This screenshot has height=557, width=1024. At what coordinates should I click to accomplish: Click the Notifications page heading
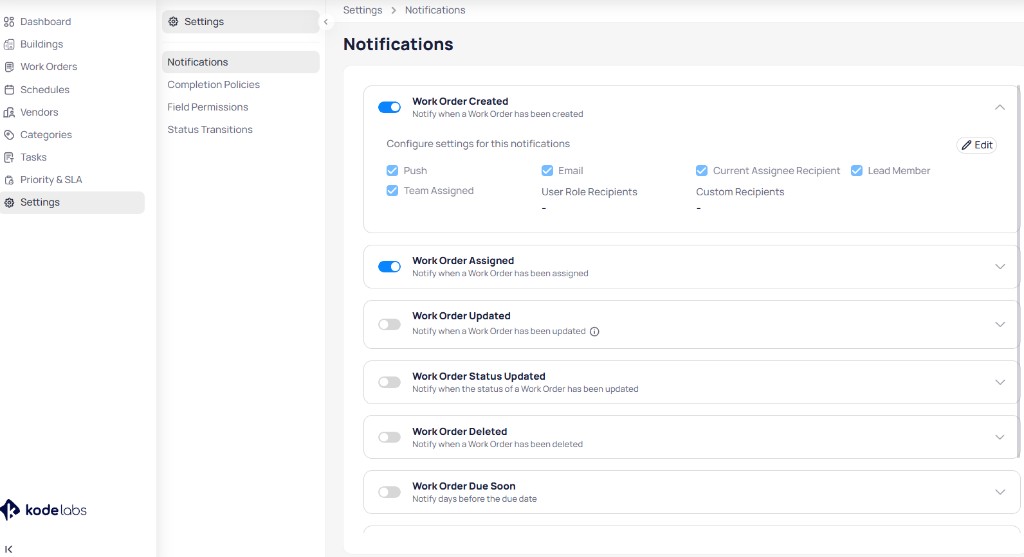tap(398, 44)
